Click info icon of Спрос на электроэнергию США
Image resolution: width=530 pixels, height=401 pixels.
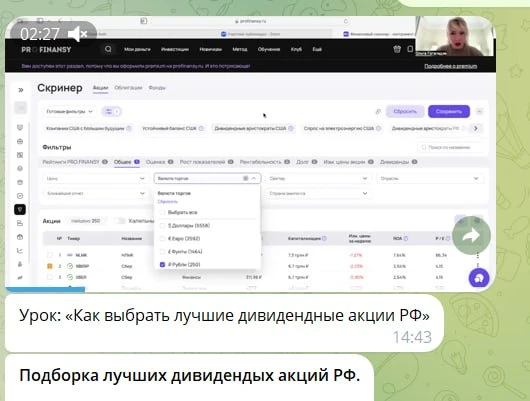pyautogui.click(x=378, y=128)
